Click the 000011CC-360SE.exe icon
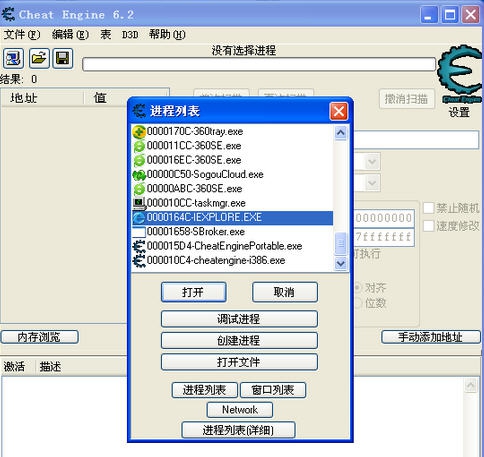This screenshot has height=457, width=484. pyautogui.click(x=139, y=146)
